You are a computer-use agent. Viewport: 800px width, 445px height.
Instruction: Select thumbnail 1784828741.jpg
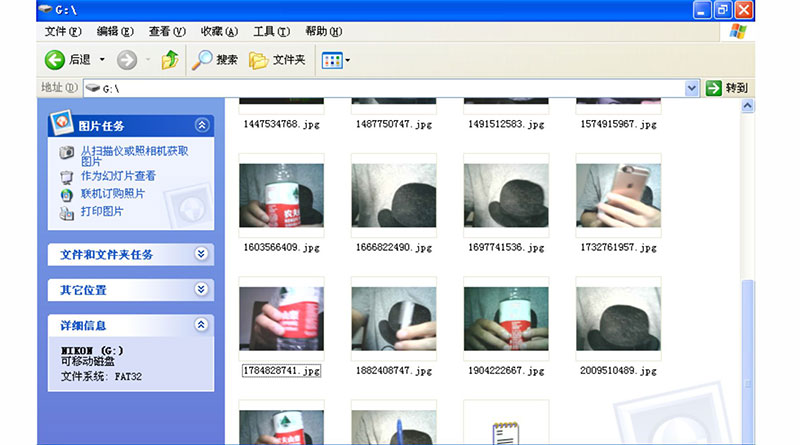(282, 318)
